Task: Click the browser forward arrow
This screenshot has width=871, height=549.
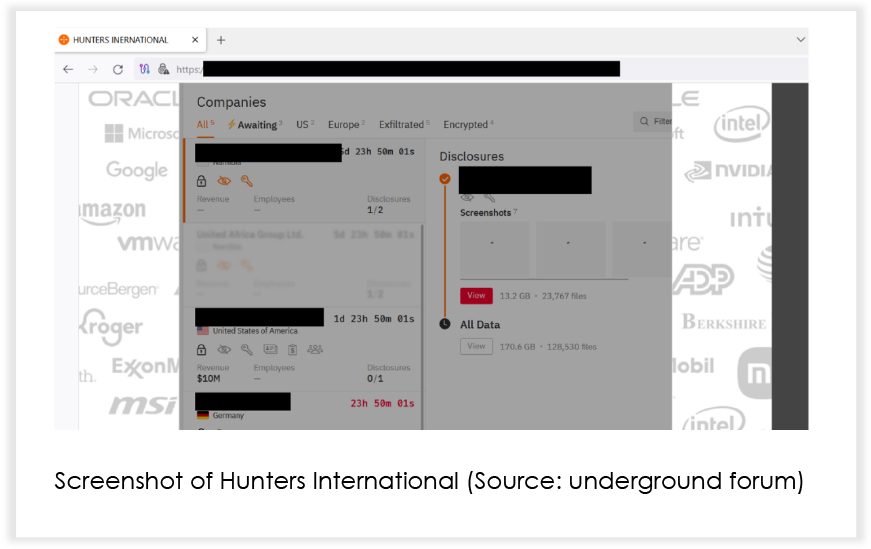Action: (x=93, y=69)
